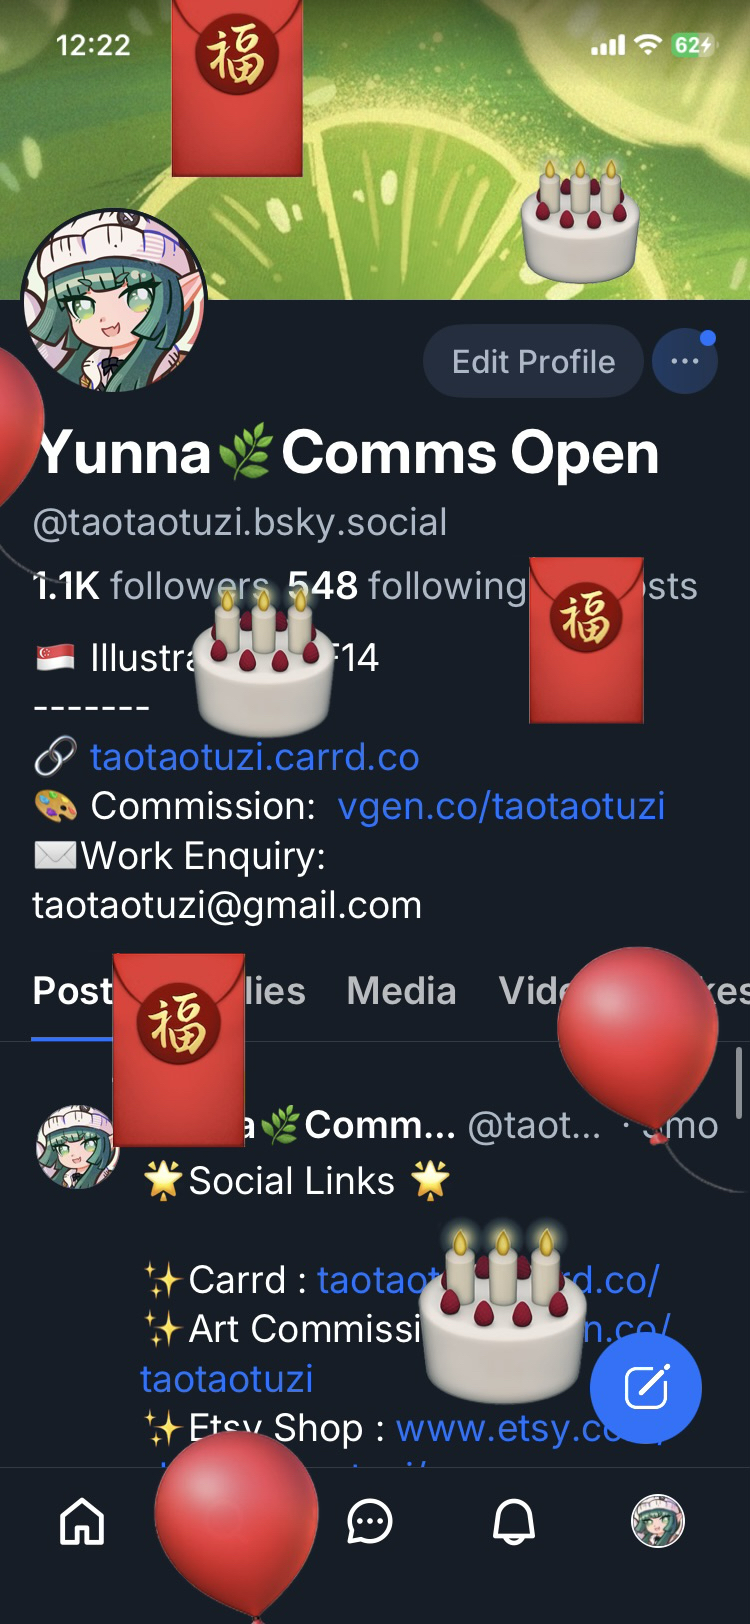View the 548 following list
The width and height of the screenshot is (750, 1624).
click(x=406, y=586)
